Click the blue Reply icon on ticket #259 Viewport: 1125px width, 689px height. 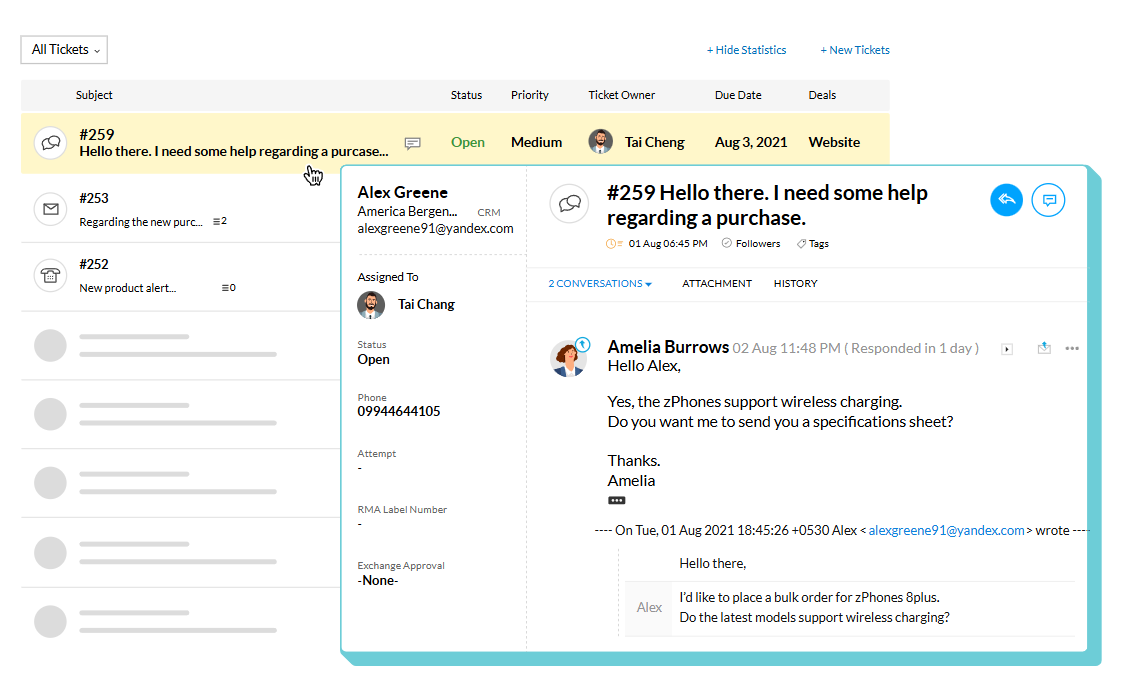click(1006, 200)
